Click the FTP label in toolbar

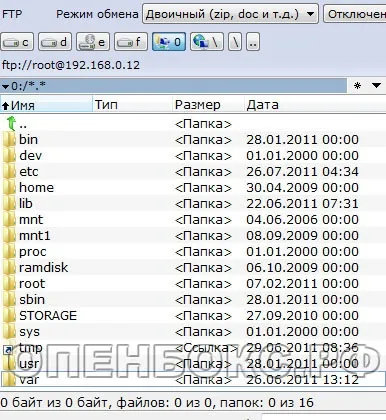coord(12,14)
